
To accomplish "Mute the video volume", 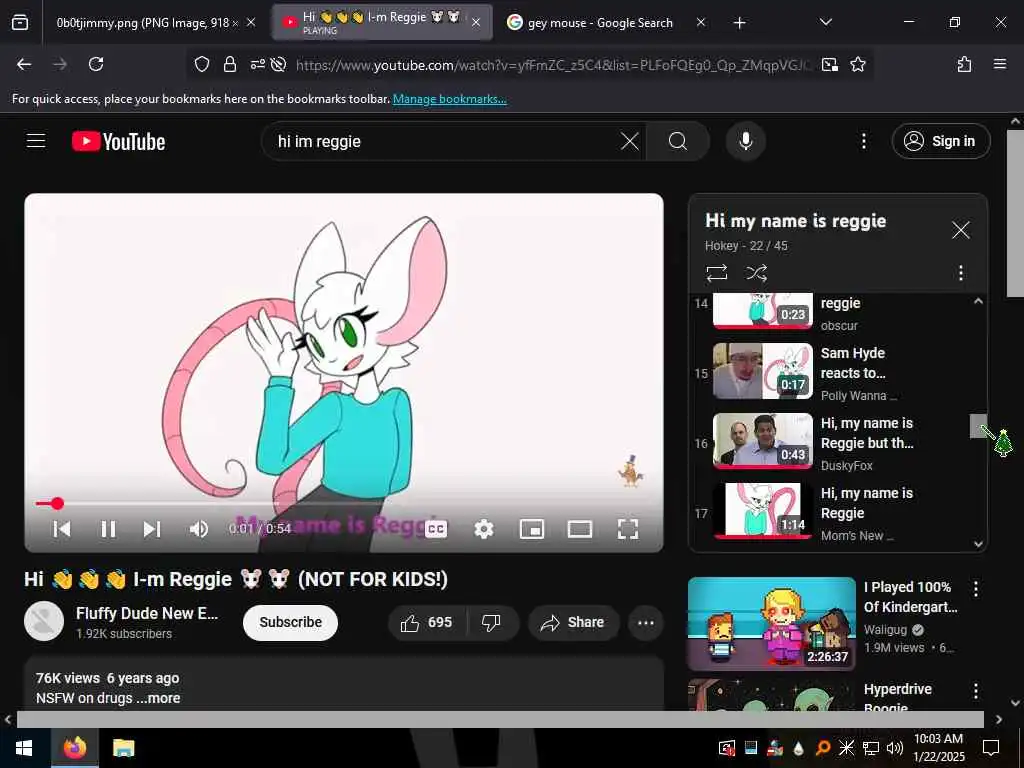I will pos(199,528).
